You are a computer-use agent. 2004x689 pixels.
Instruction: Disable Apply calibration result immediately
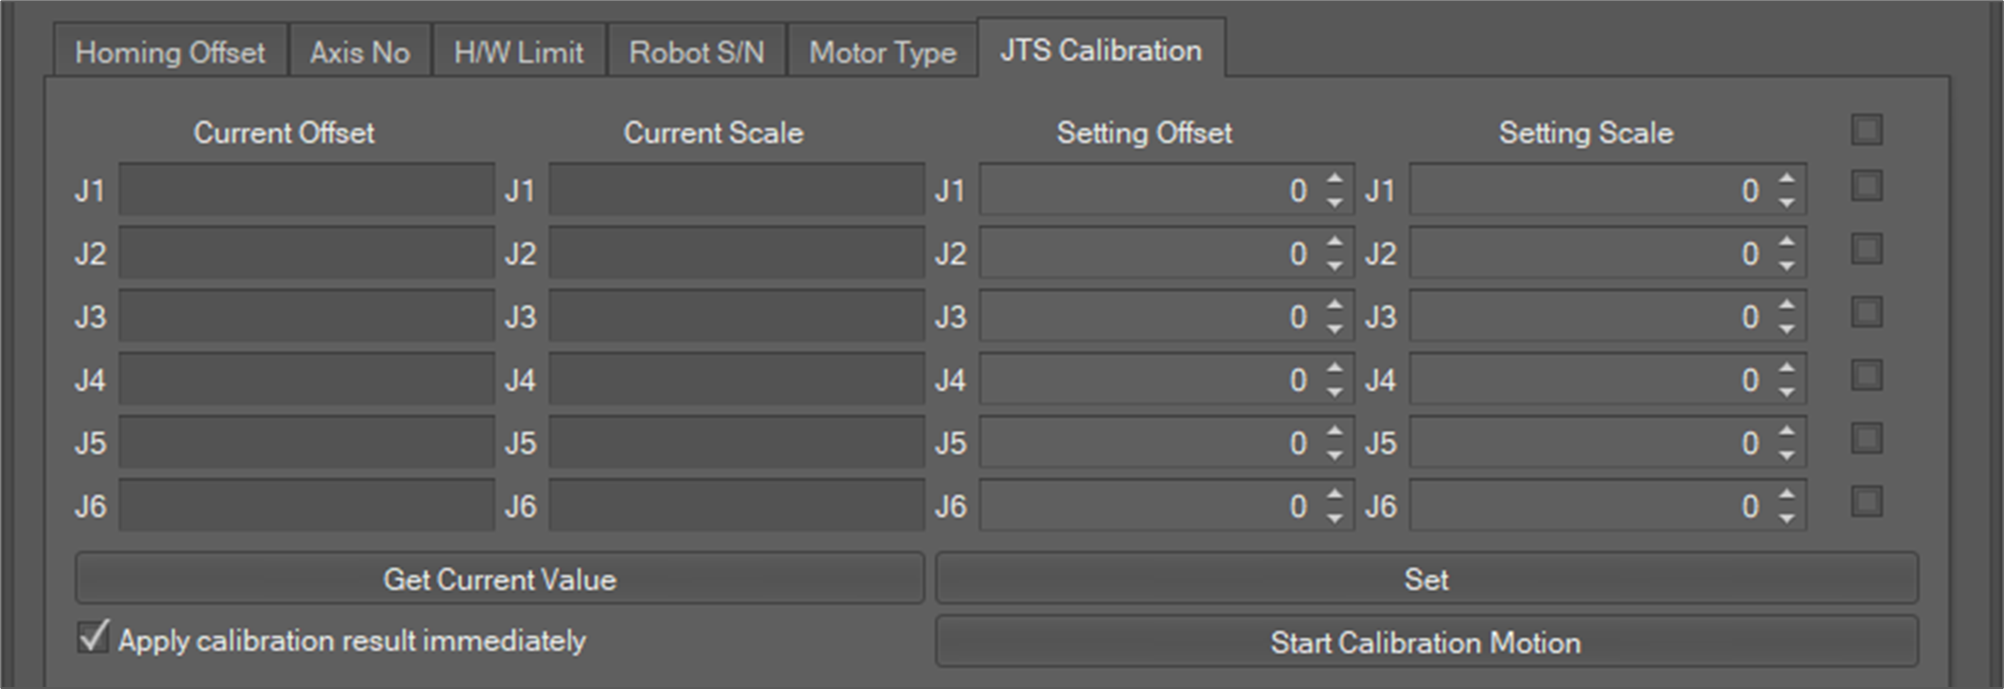click(93, 637)
